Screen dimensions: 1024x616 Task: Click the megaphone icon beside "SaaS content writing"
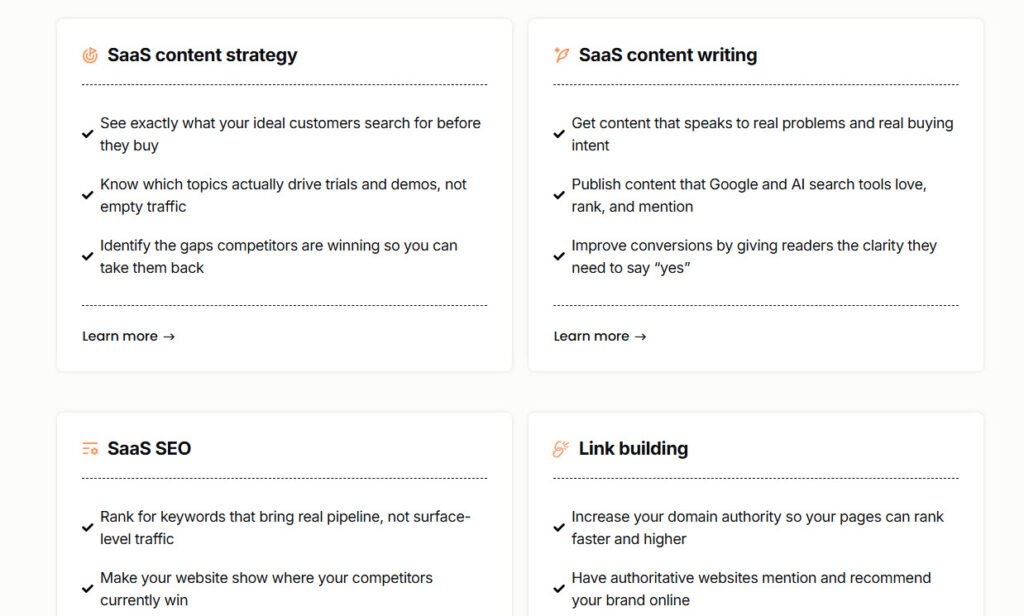tap(560, 55)
